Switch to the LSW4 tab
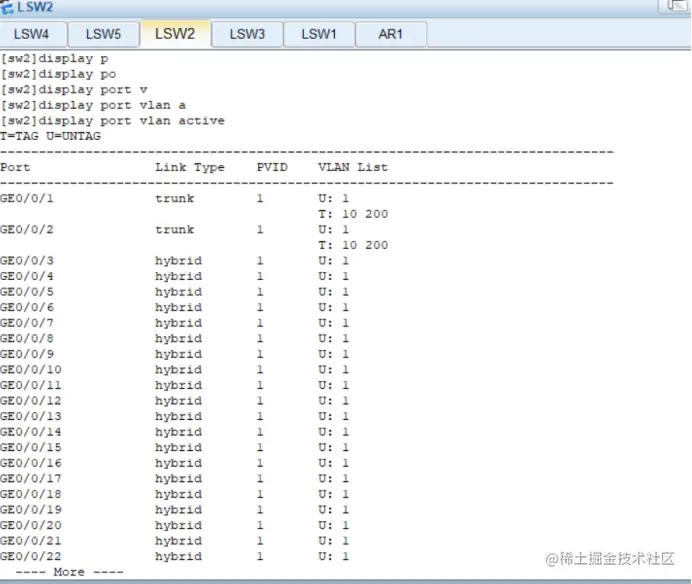Viewport: 692px width, 584px height. click(31, 34)
